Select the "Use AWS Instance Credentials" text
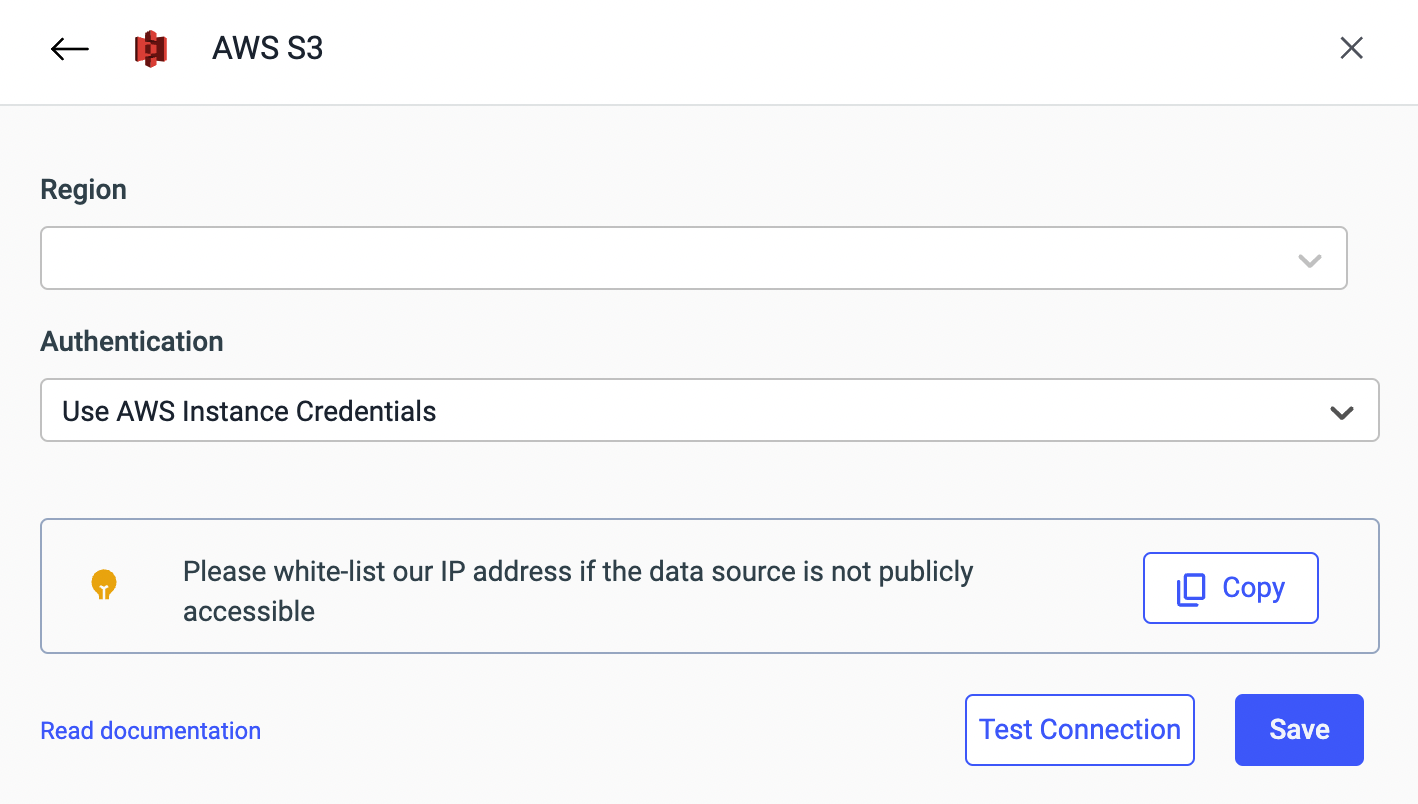Image resolution: width=1418 pixels, height=804 pixels. (x=249, y=411)
